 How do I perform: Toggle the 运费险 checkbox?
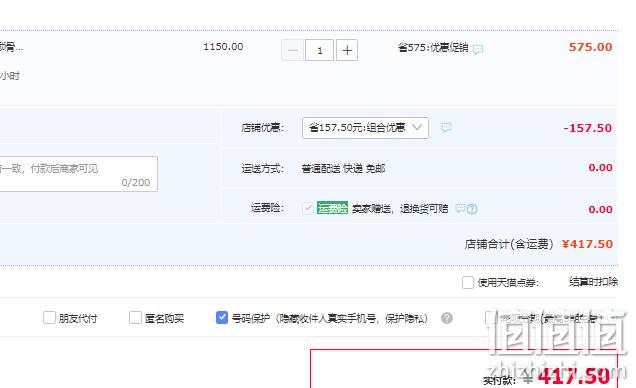(x=308, y=208)
